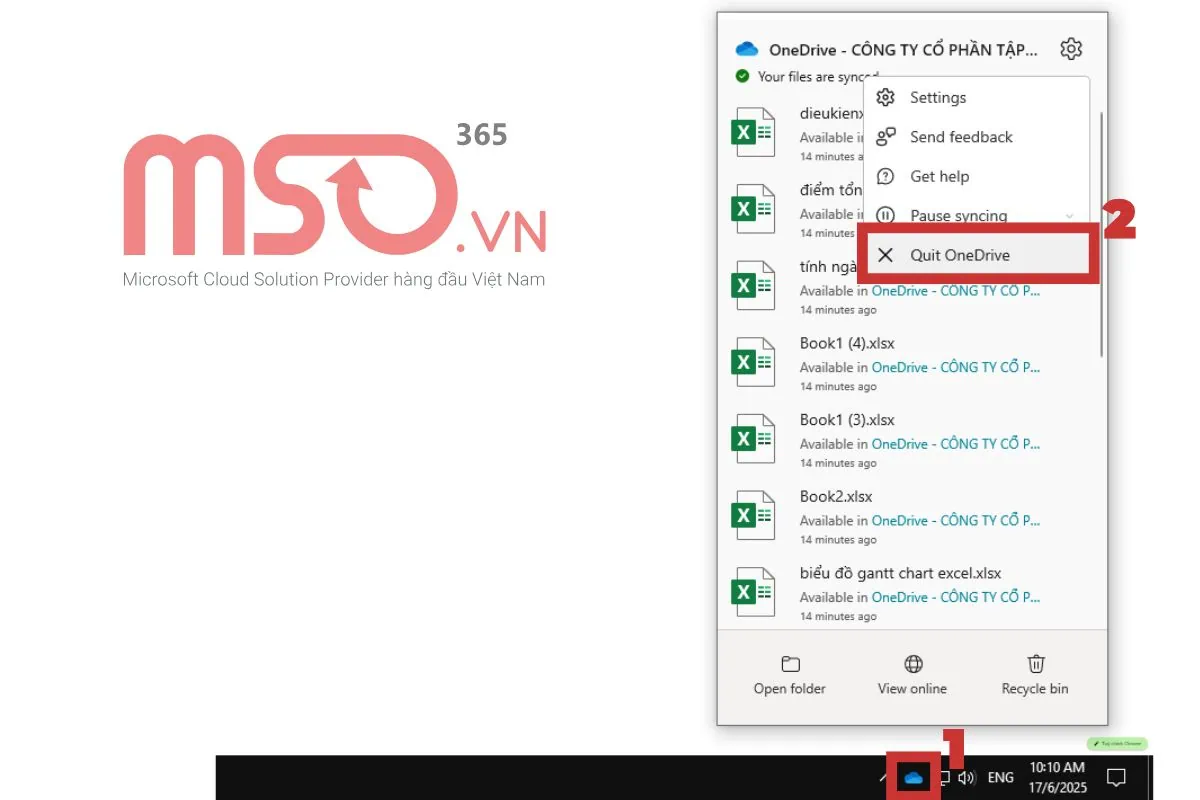Click the Open folder icon
This screenshot has height=800, width=1200.
(x=790, y=665)
